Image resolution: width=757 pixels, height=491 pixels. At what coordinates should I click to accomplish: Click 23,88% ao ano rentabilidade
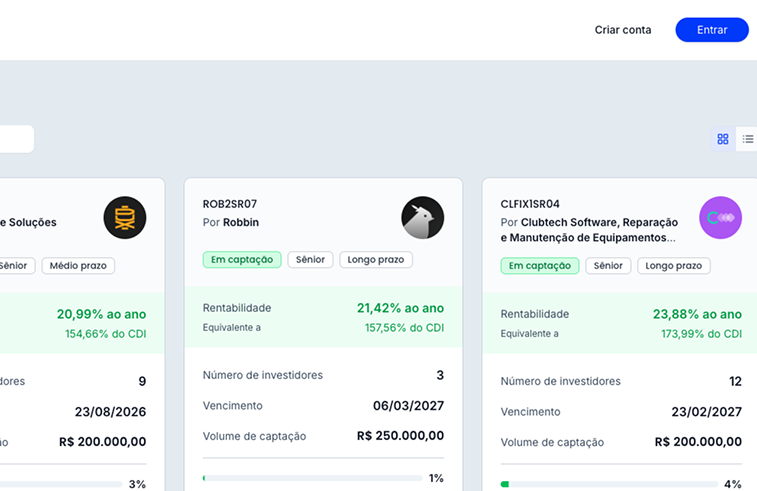point(697,314)
